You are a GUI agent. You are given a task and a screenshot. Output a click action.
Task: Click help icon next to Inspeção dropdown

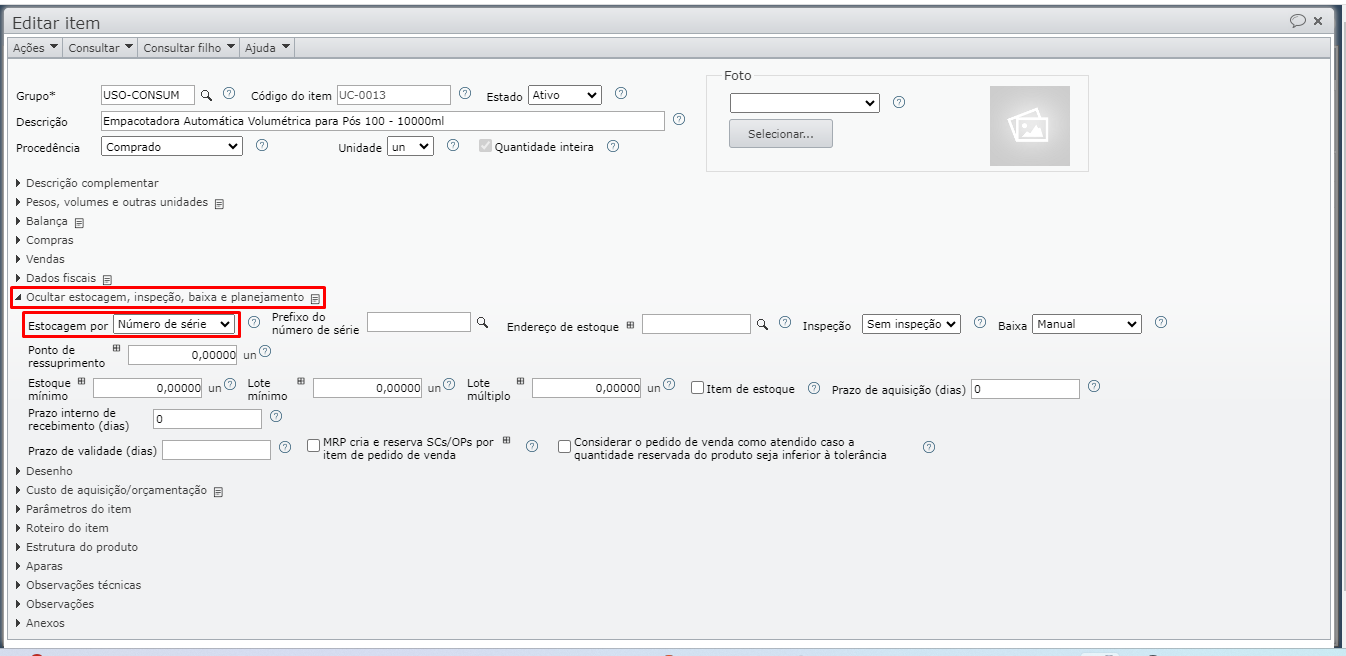click(980, 322)
